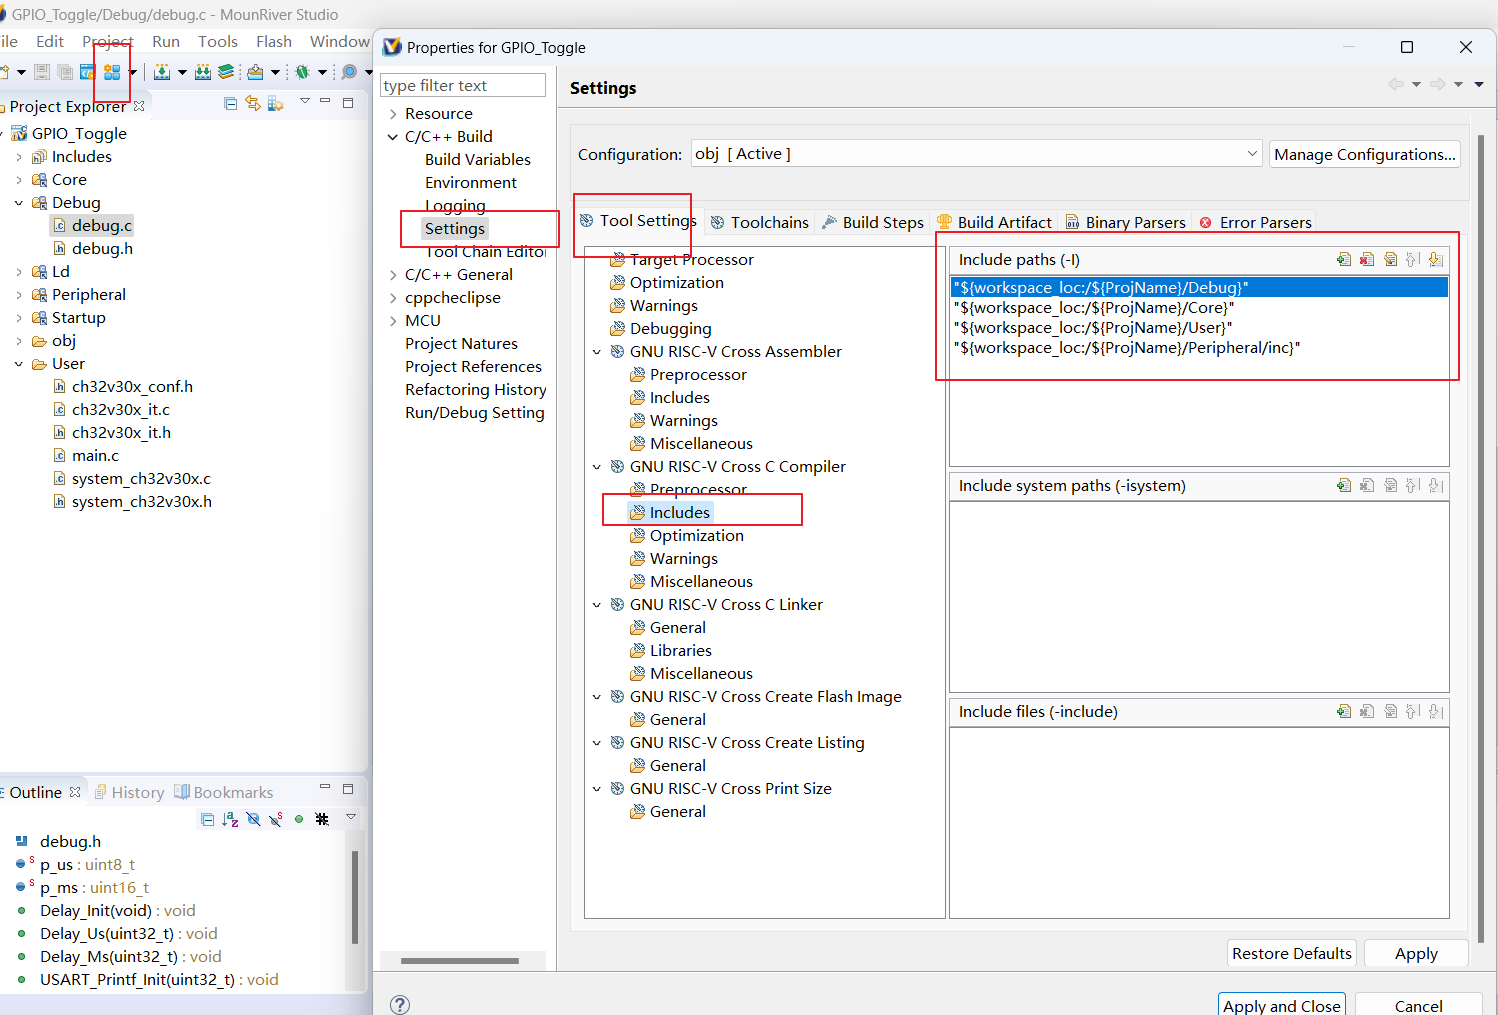1498x1015 pixels.
Task: Delete the selected include path (-I)
Action: tap(1367, 260)
